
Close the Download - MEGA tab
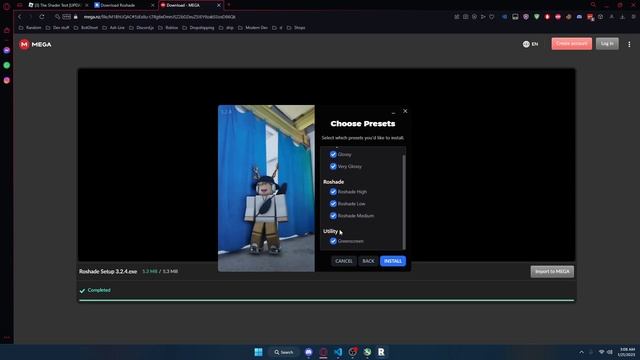coord(219,5)
